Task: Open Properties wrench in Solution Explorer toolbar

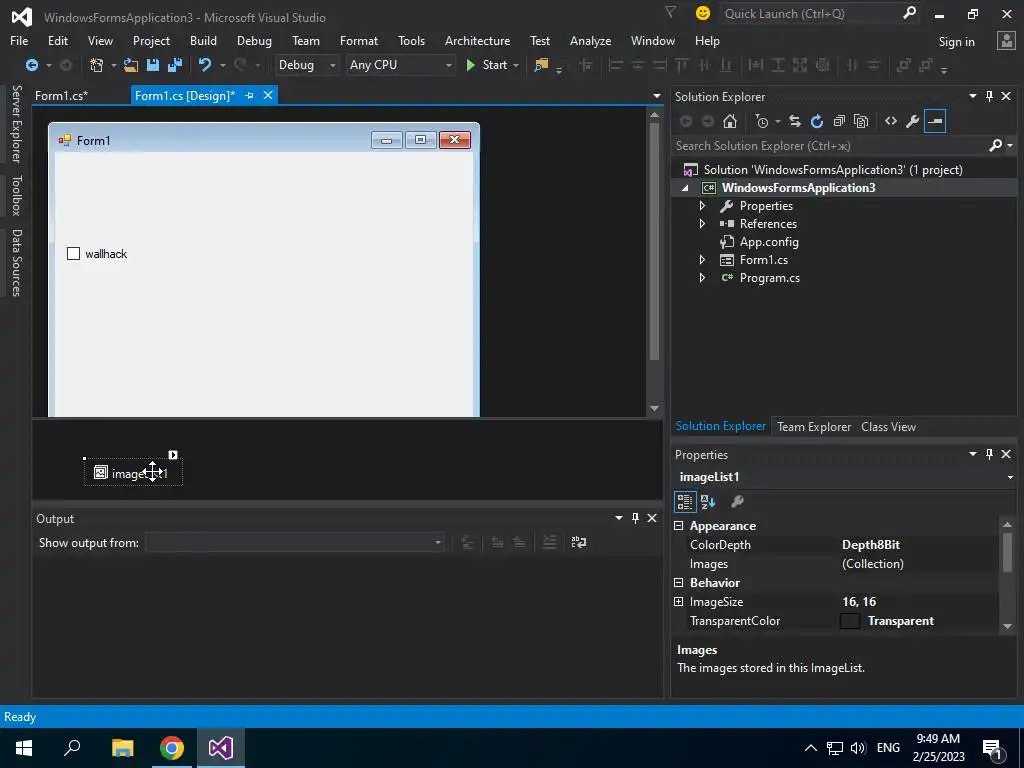Action: click(x=912, y=121)
